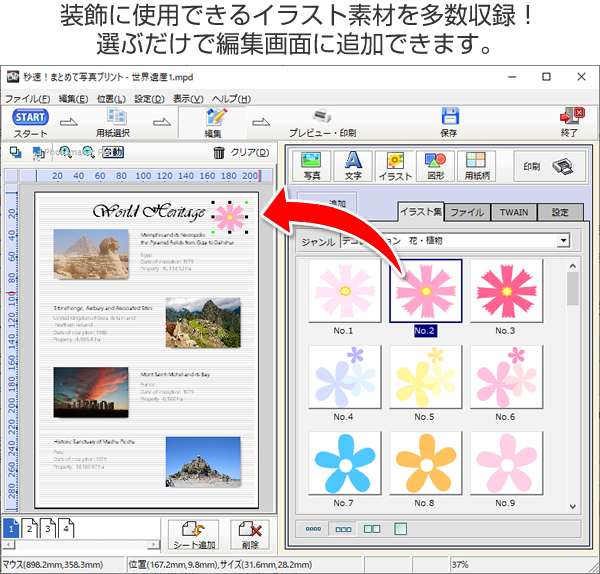The image size is (600, 574).
Task: Switch to single large thumbnail view
Action: pos(400,528)
